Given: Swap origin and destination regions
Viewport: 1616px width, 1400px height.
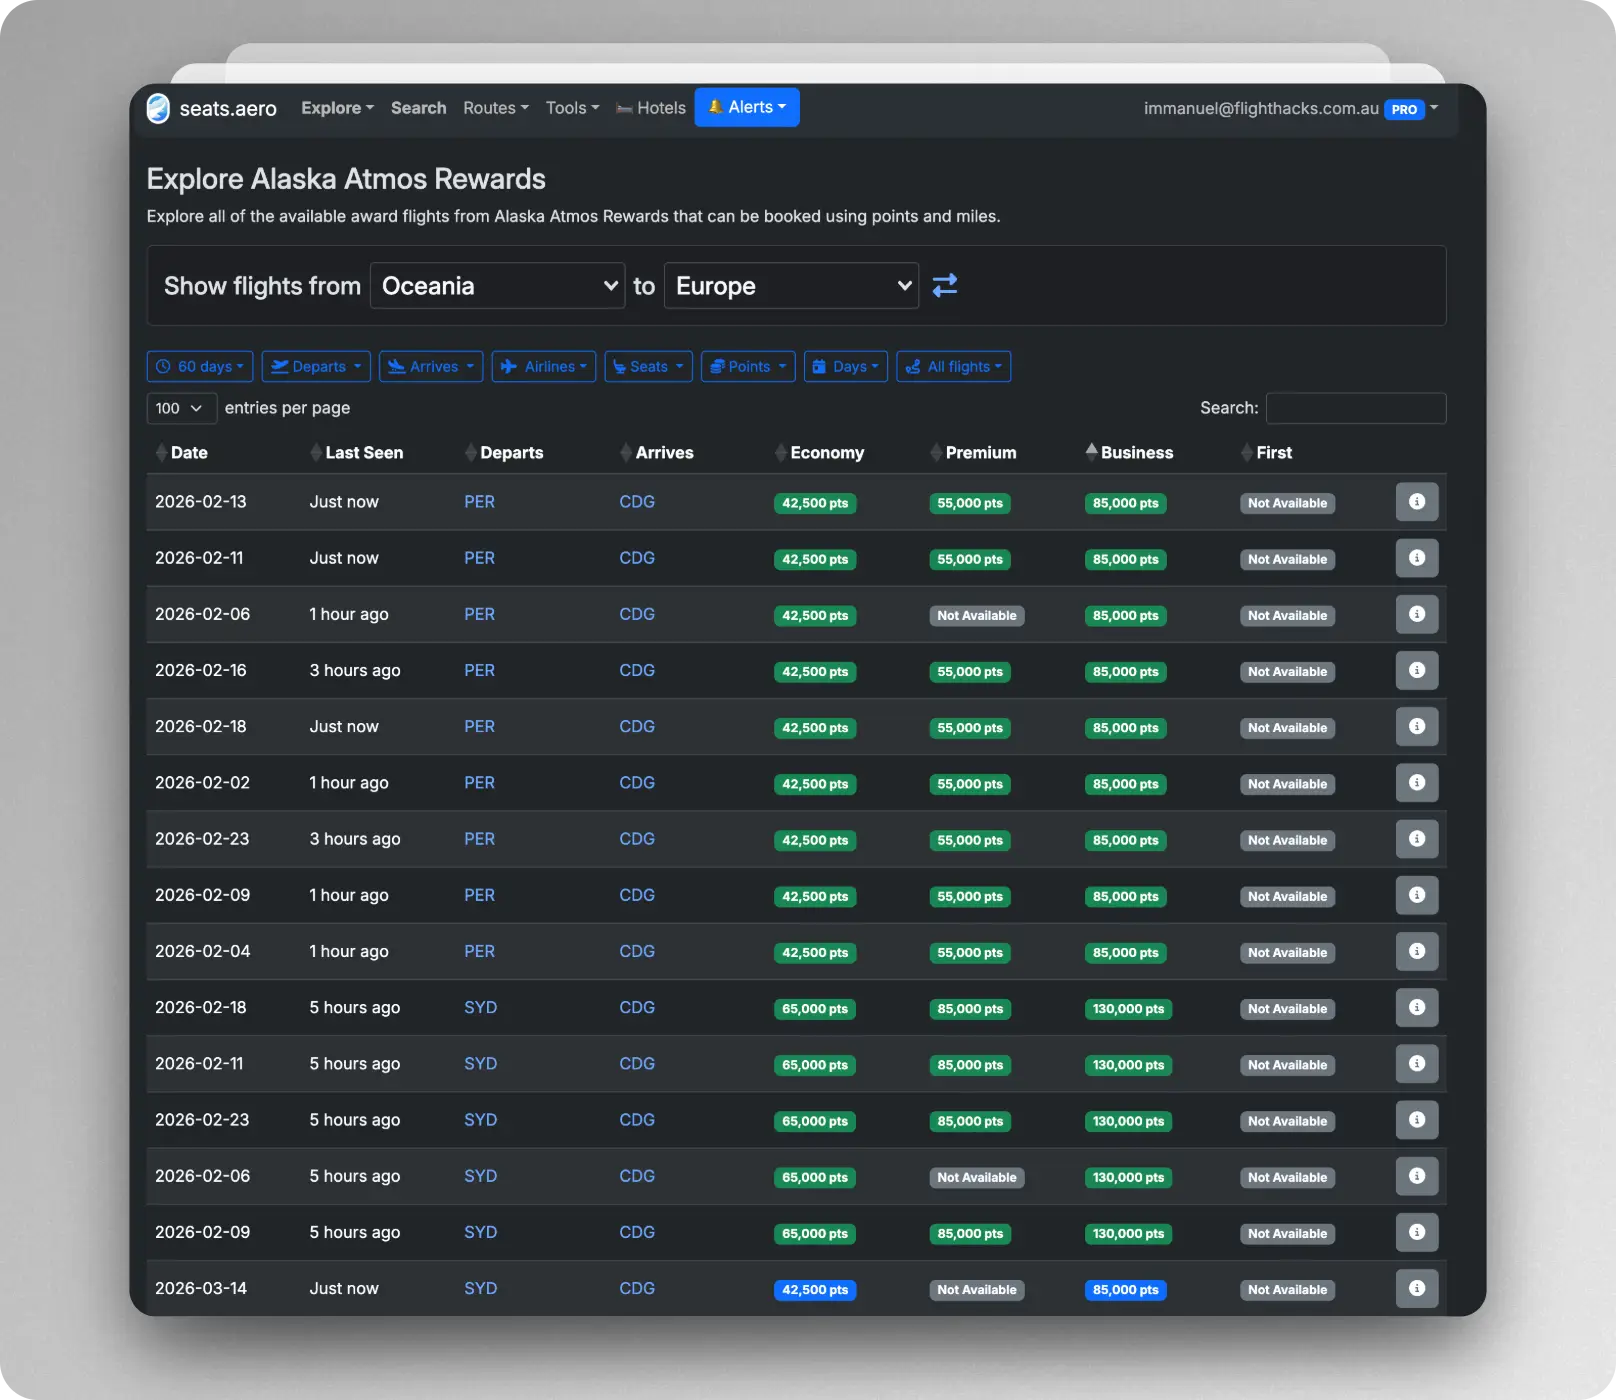Looking at the screenshot, I should click(x=945, y=286).
